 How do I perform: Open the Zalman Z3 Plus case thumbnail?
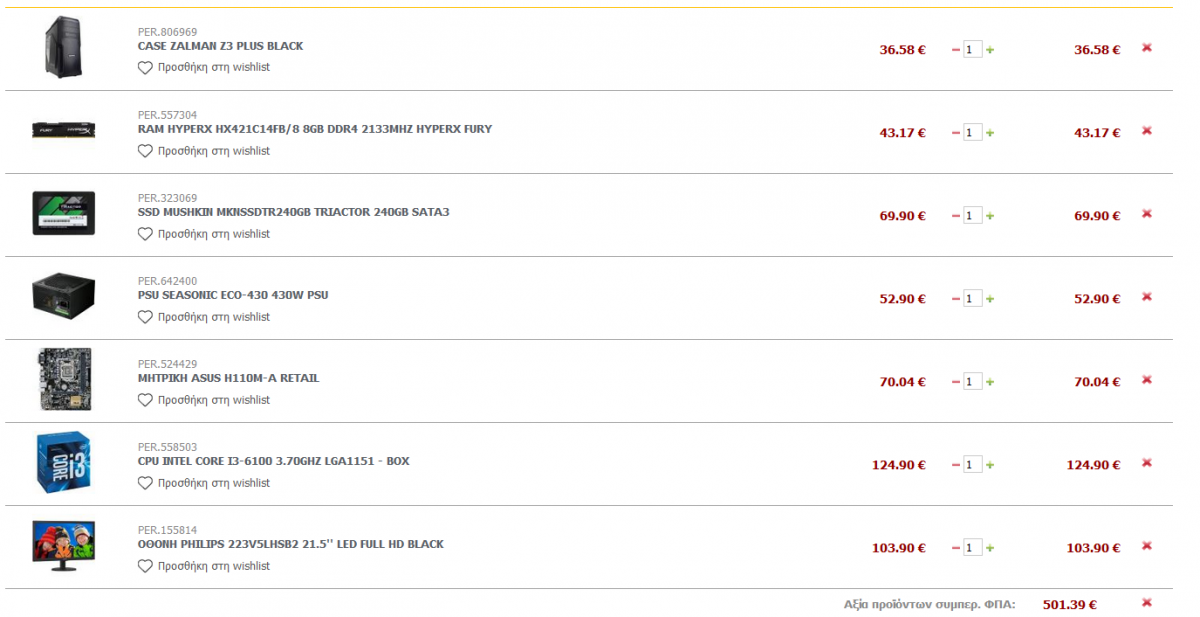(62, 47)
